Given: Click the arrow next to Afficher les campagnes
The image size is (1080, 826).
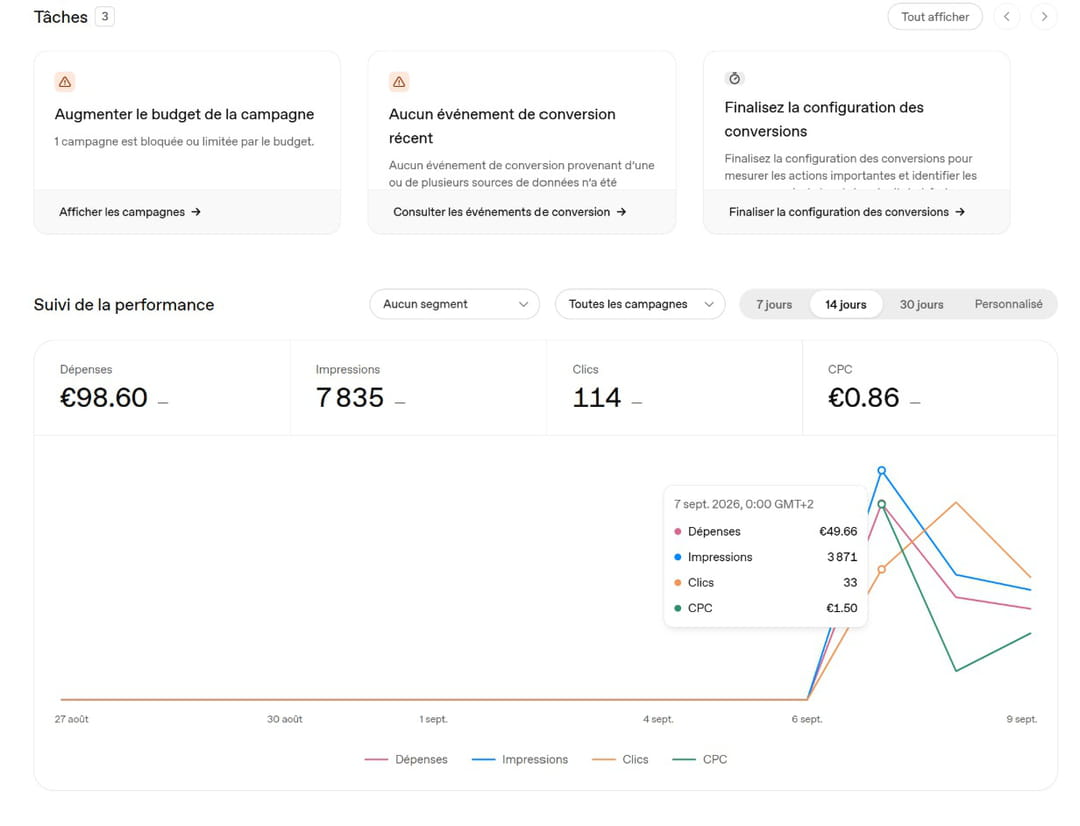Looking at the screenshot, I should pyautogui.click(x=196, y=212).
